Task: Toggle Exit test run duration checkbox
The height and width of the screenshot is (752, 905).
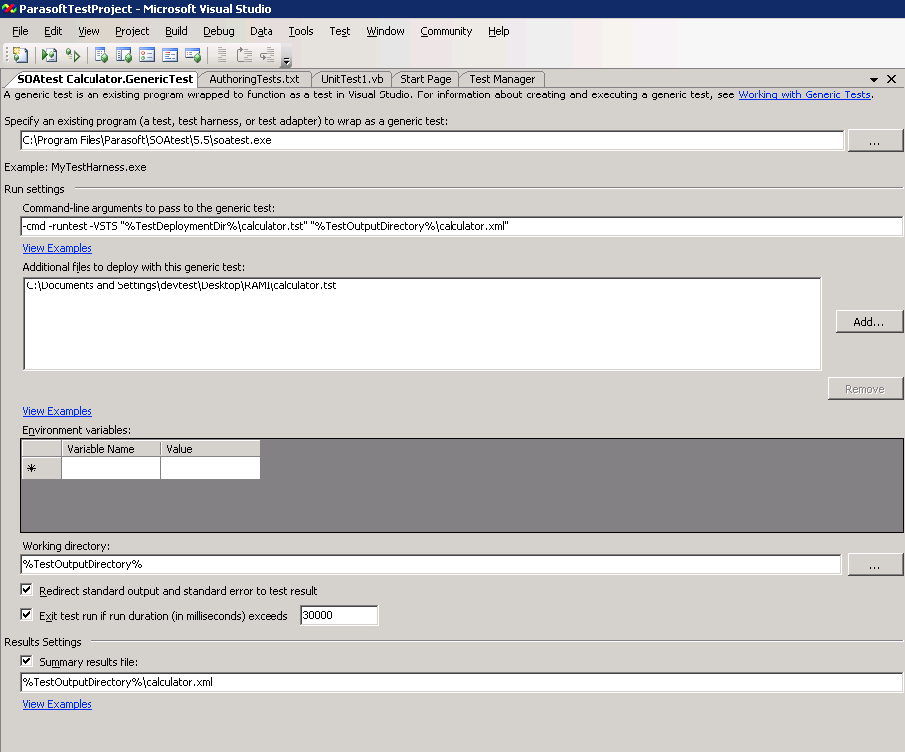Action: click(27, 615)
